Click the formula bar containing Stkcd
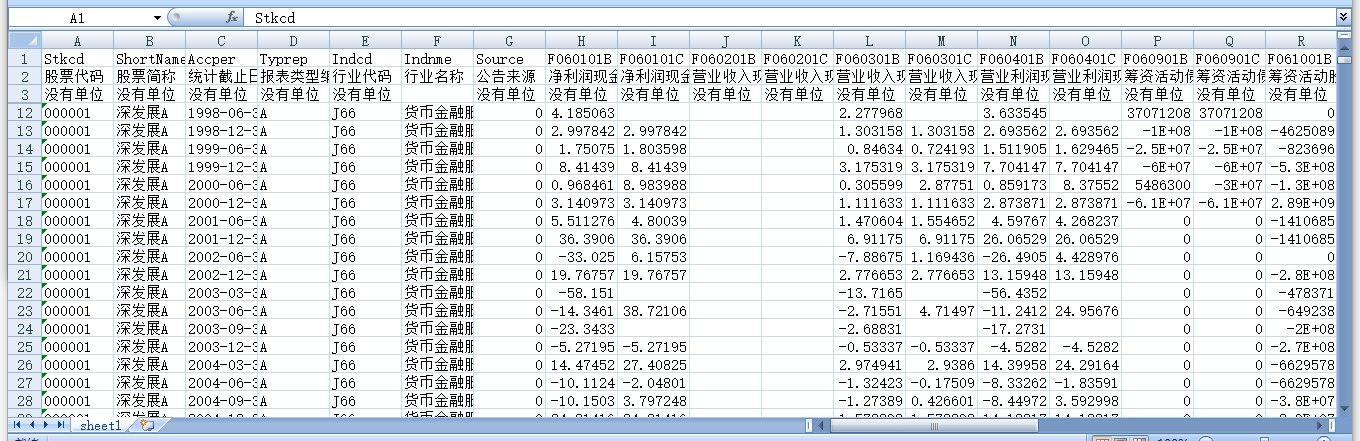This screenshot has width=1360, height=441. (790, 18)
